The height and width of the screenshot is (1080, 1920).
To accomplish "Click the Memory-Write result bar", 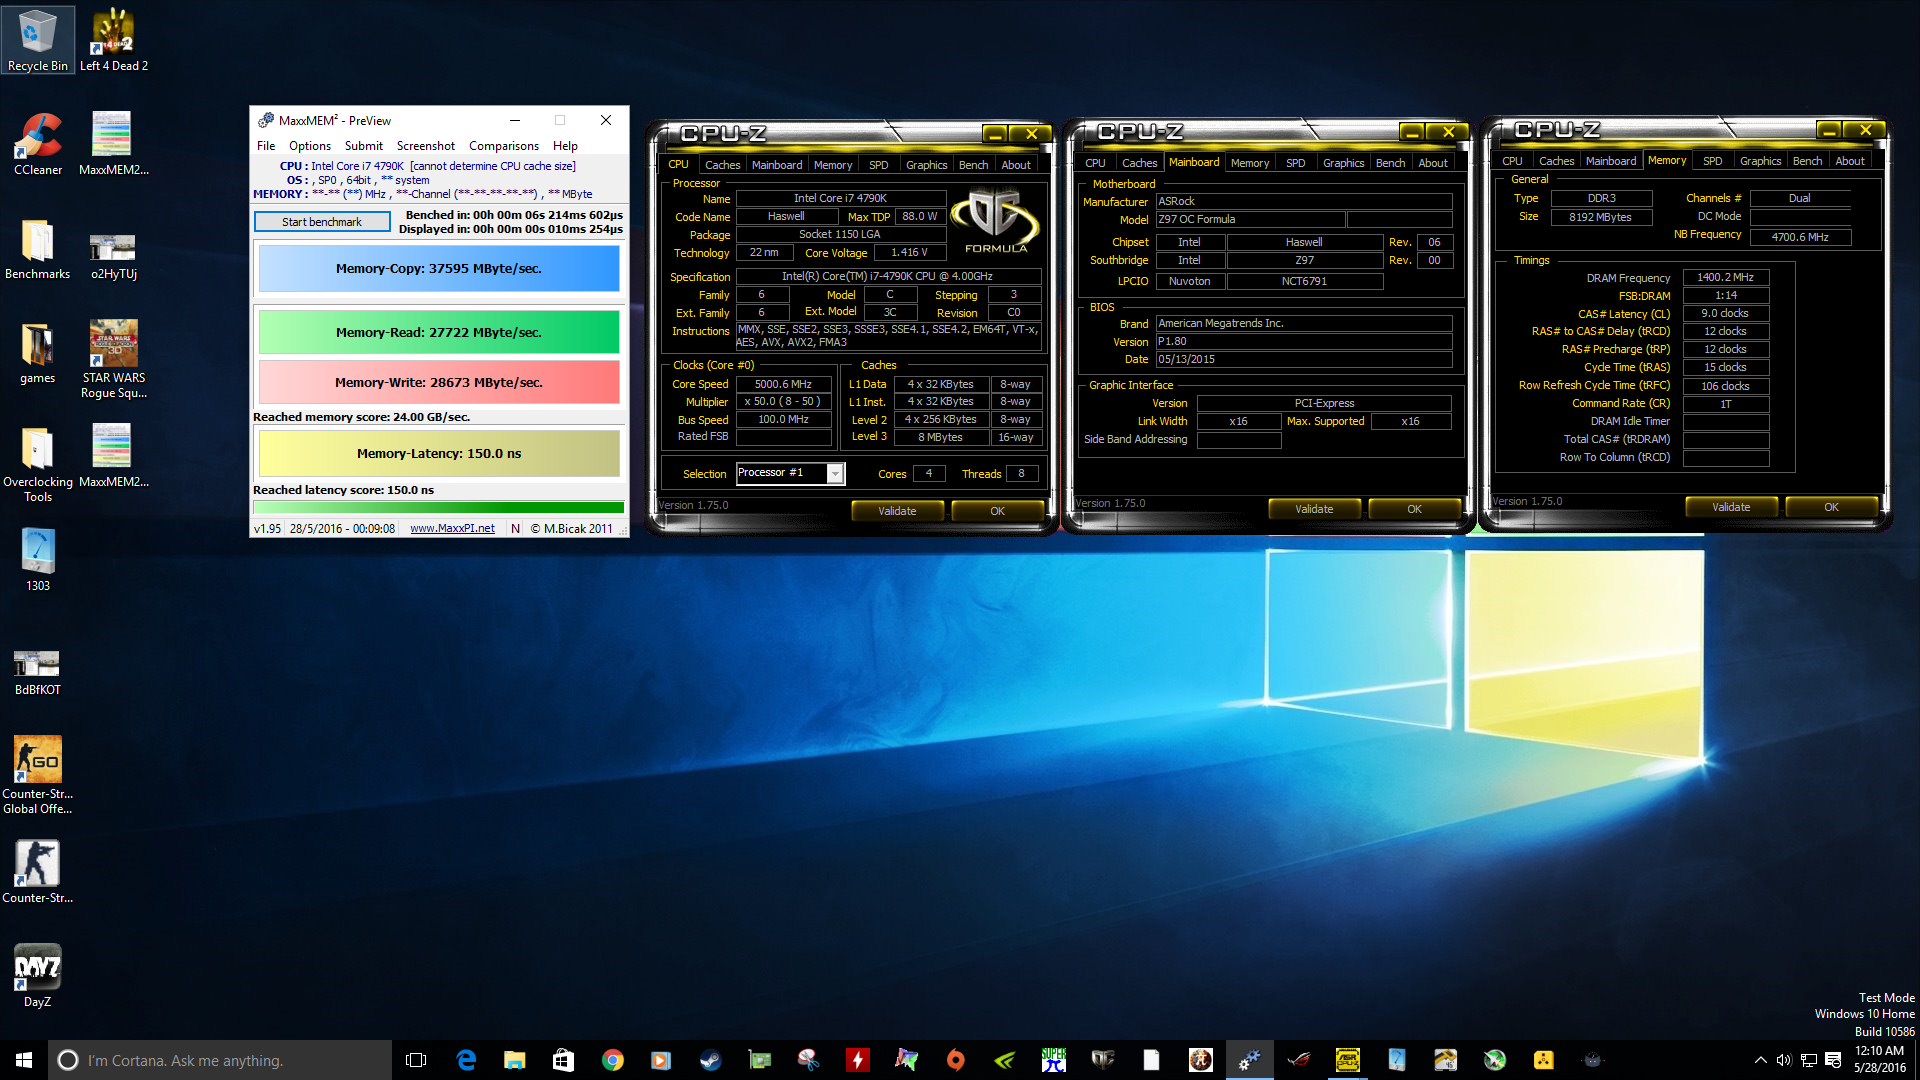I will pos(439,382).
